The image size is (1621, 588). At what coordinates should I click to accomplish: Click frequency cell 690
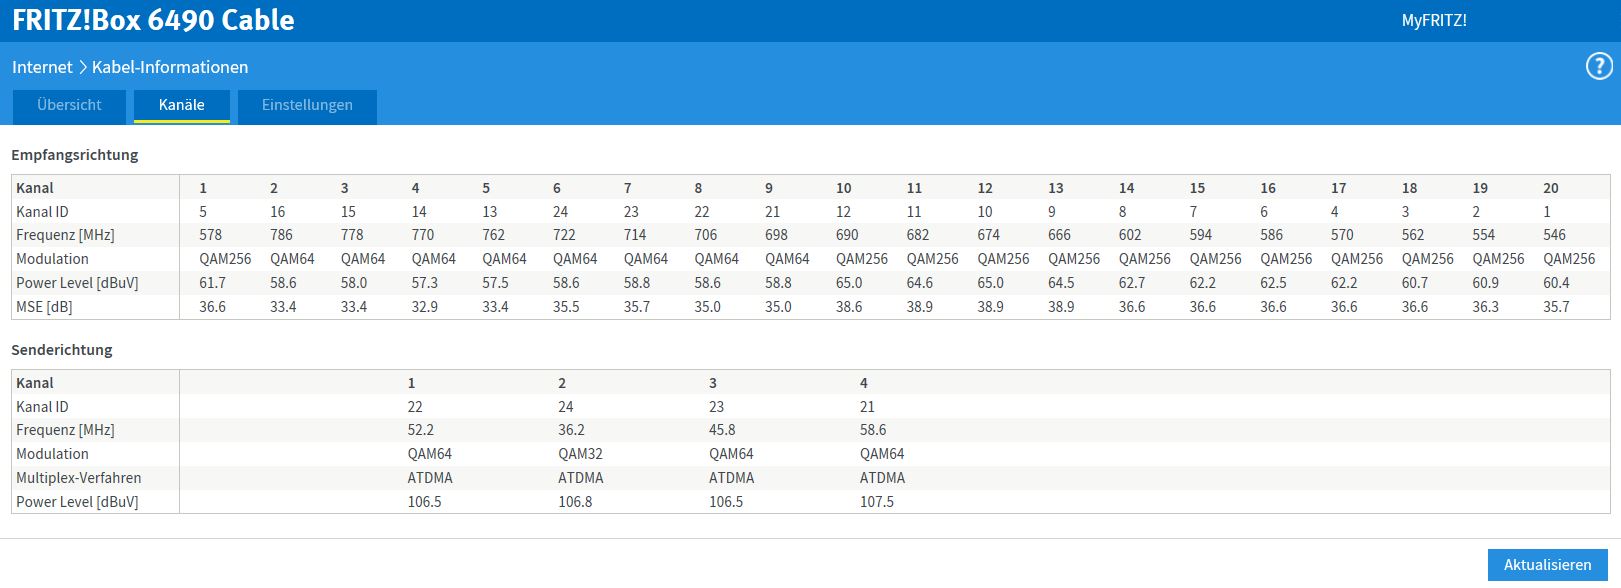pyautogui.click(x=847, y=235)
